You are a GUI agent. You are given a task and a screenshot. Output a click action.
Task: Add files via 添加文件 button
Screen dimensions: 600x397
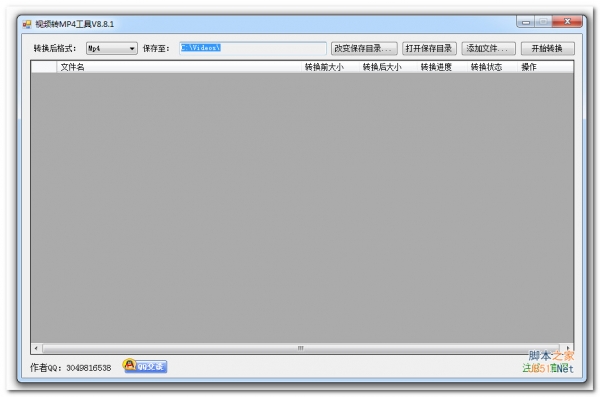click(x=488, y=48)
